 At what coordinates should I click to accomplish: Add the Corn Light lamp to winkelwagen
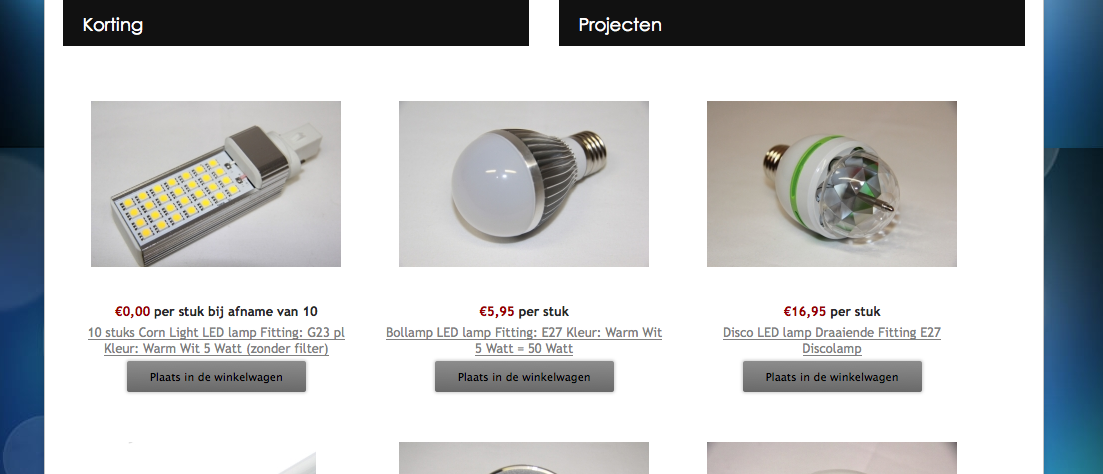point(216,377)
